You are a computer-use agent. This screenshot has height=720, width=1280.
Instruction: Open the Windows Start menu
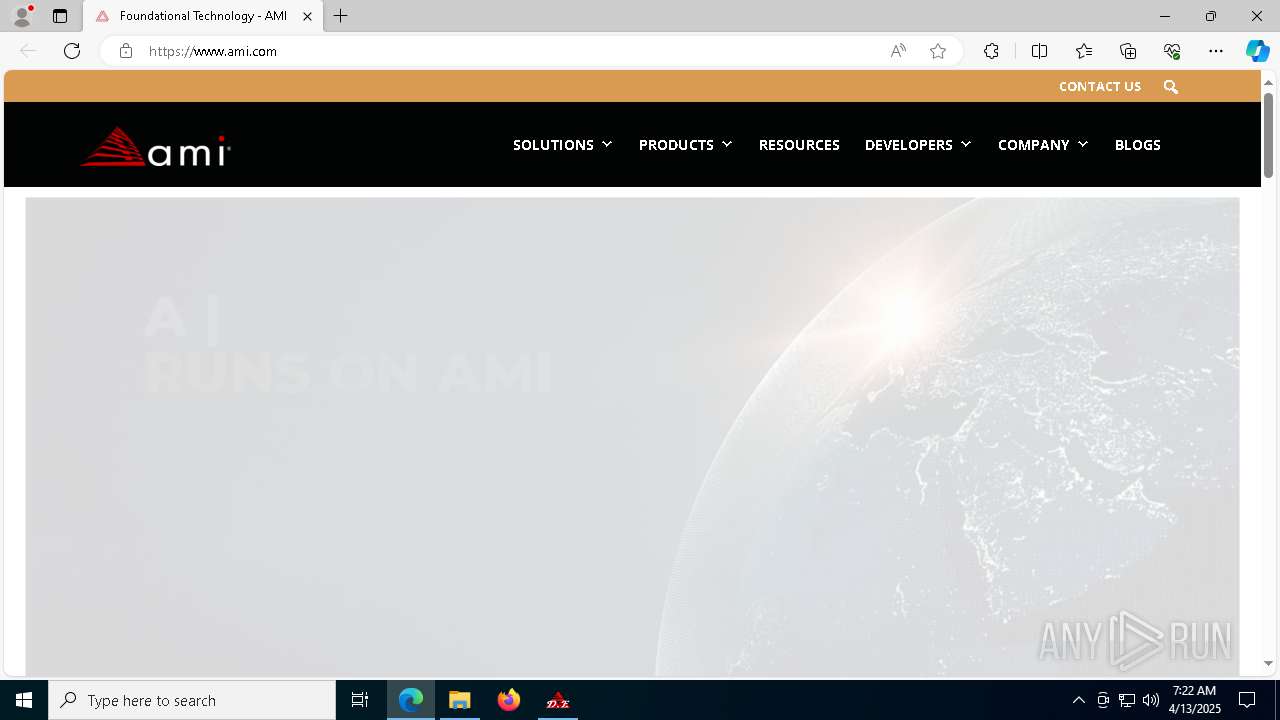pos(24,700)
